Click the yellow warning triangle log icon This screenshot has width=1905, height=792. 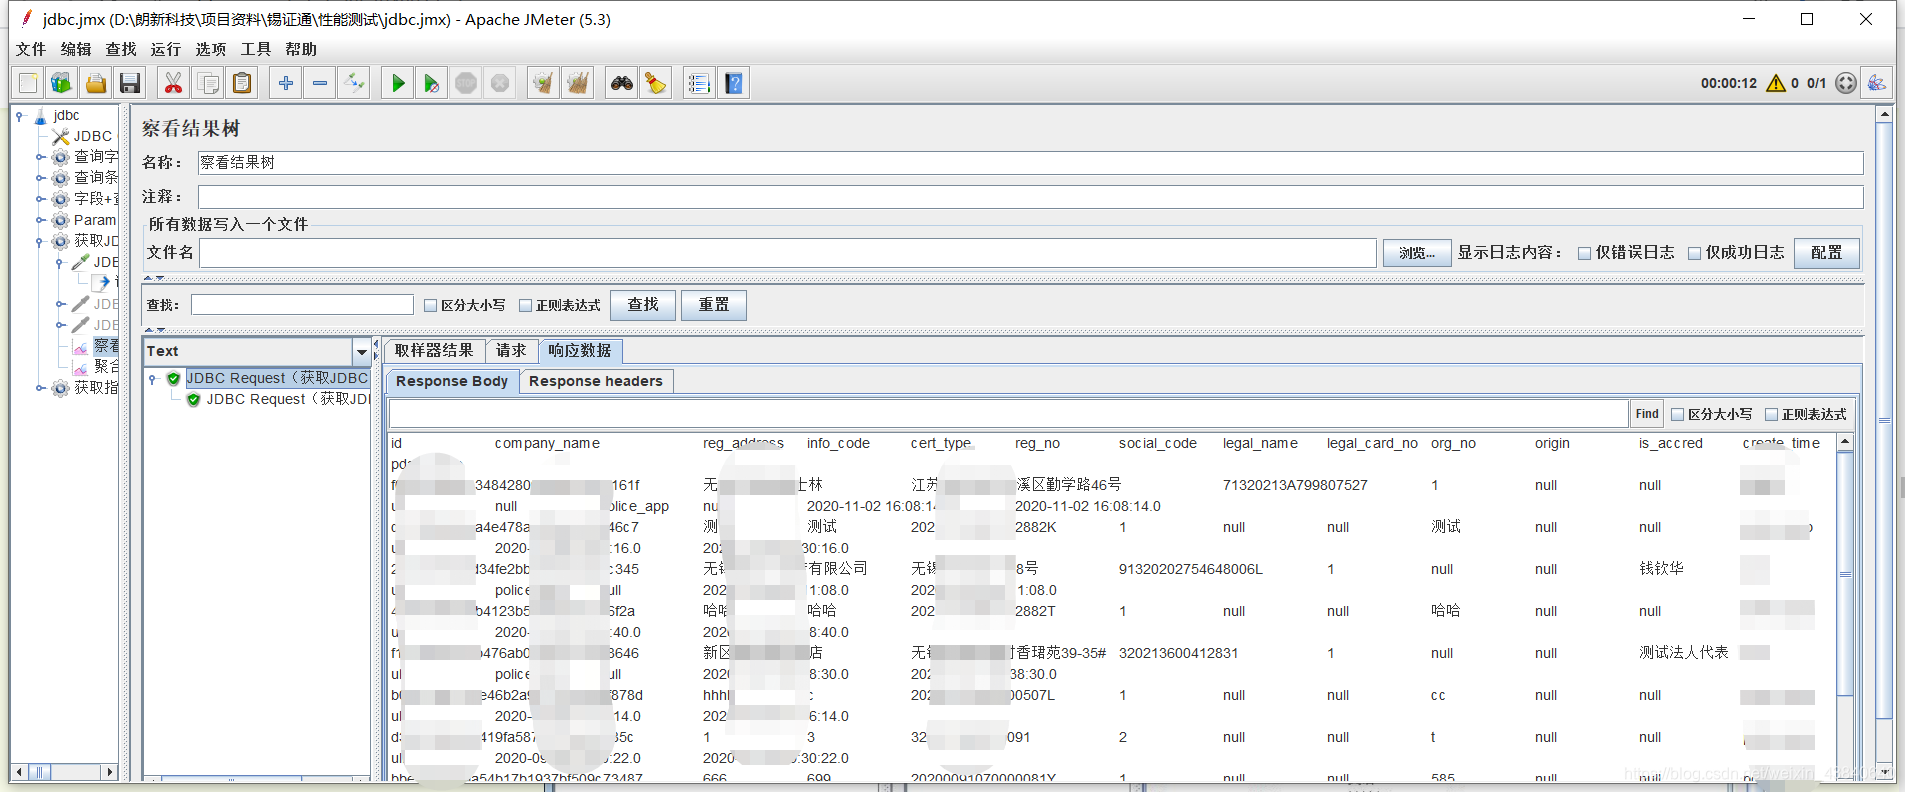[1776, 83]
